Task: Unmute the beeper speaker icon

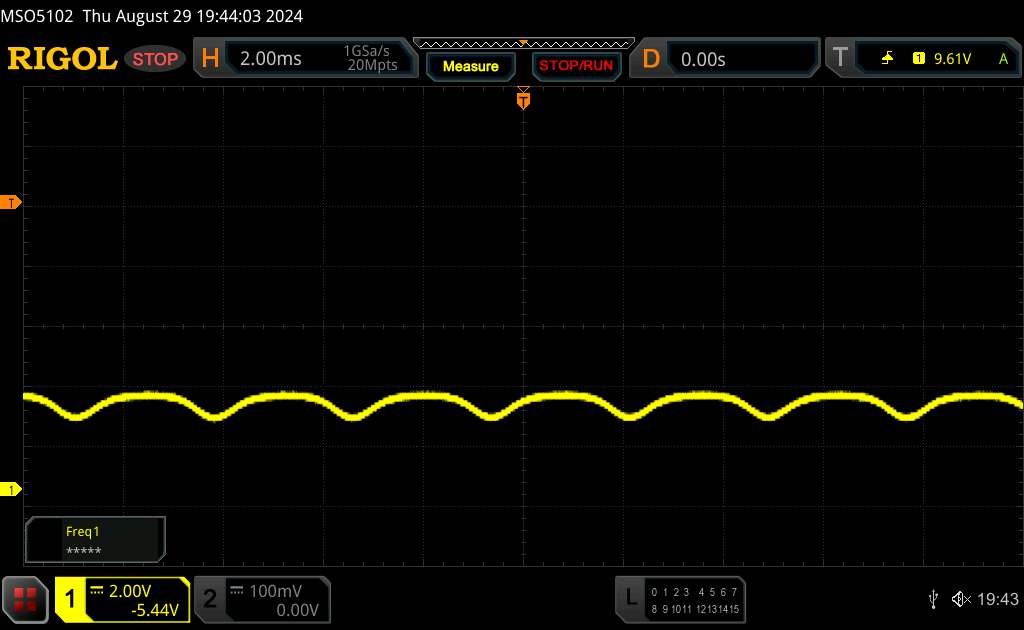Action: tap(960, 598)
